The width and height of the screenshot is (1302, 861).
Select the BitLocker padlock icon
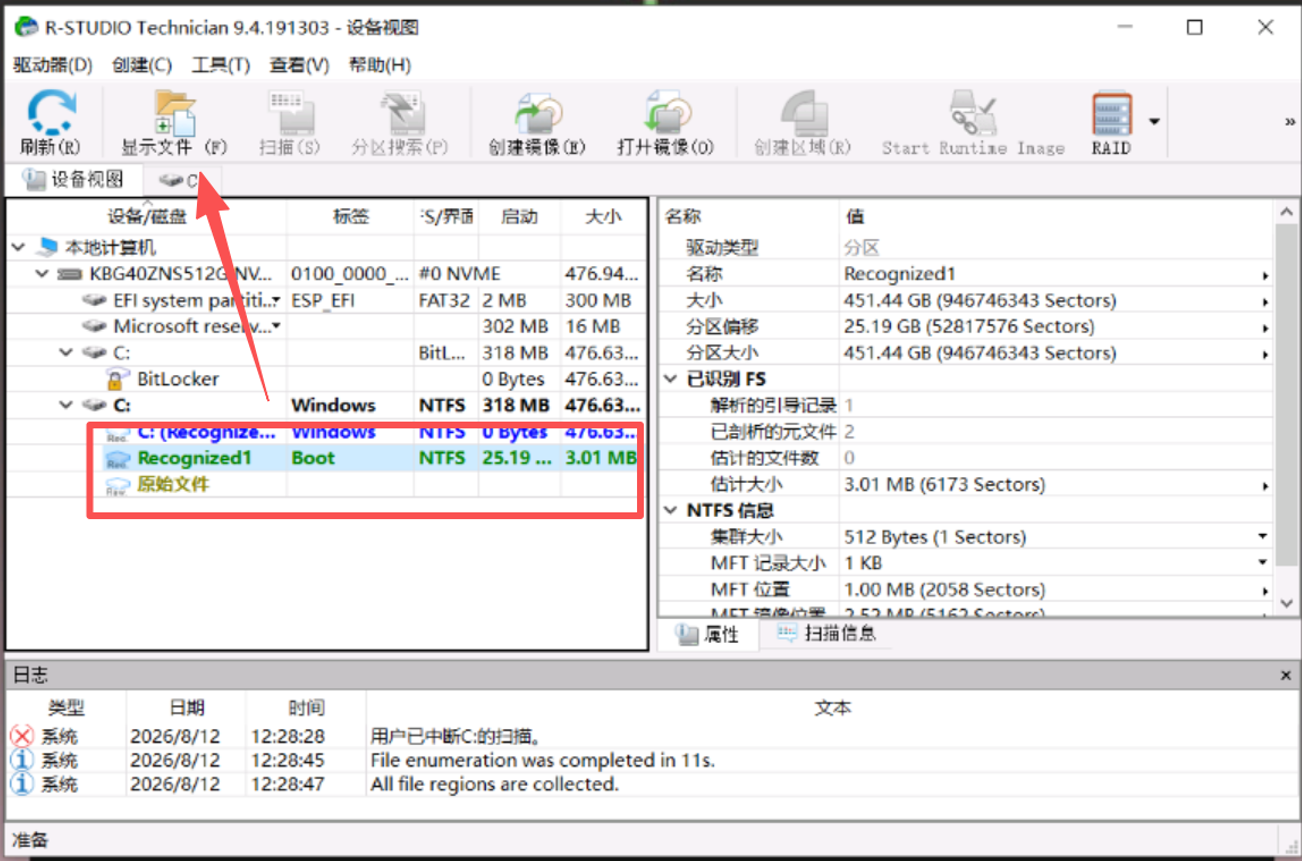click(x=118, y=379)
